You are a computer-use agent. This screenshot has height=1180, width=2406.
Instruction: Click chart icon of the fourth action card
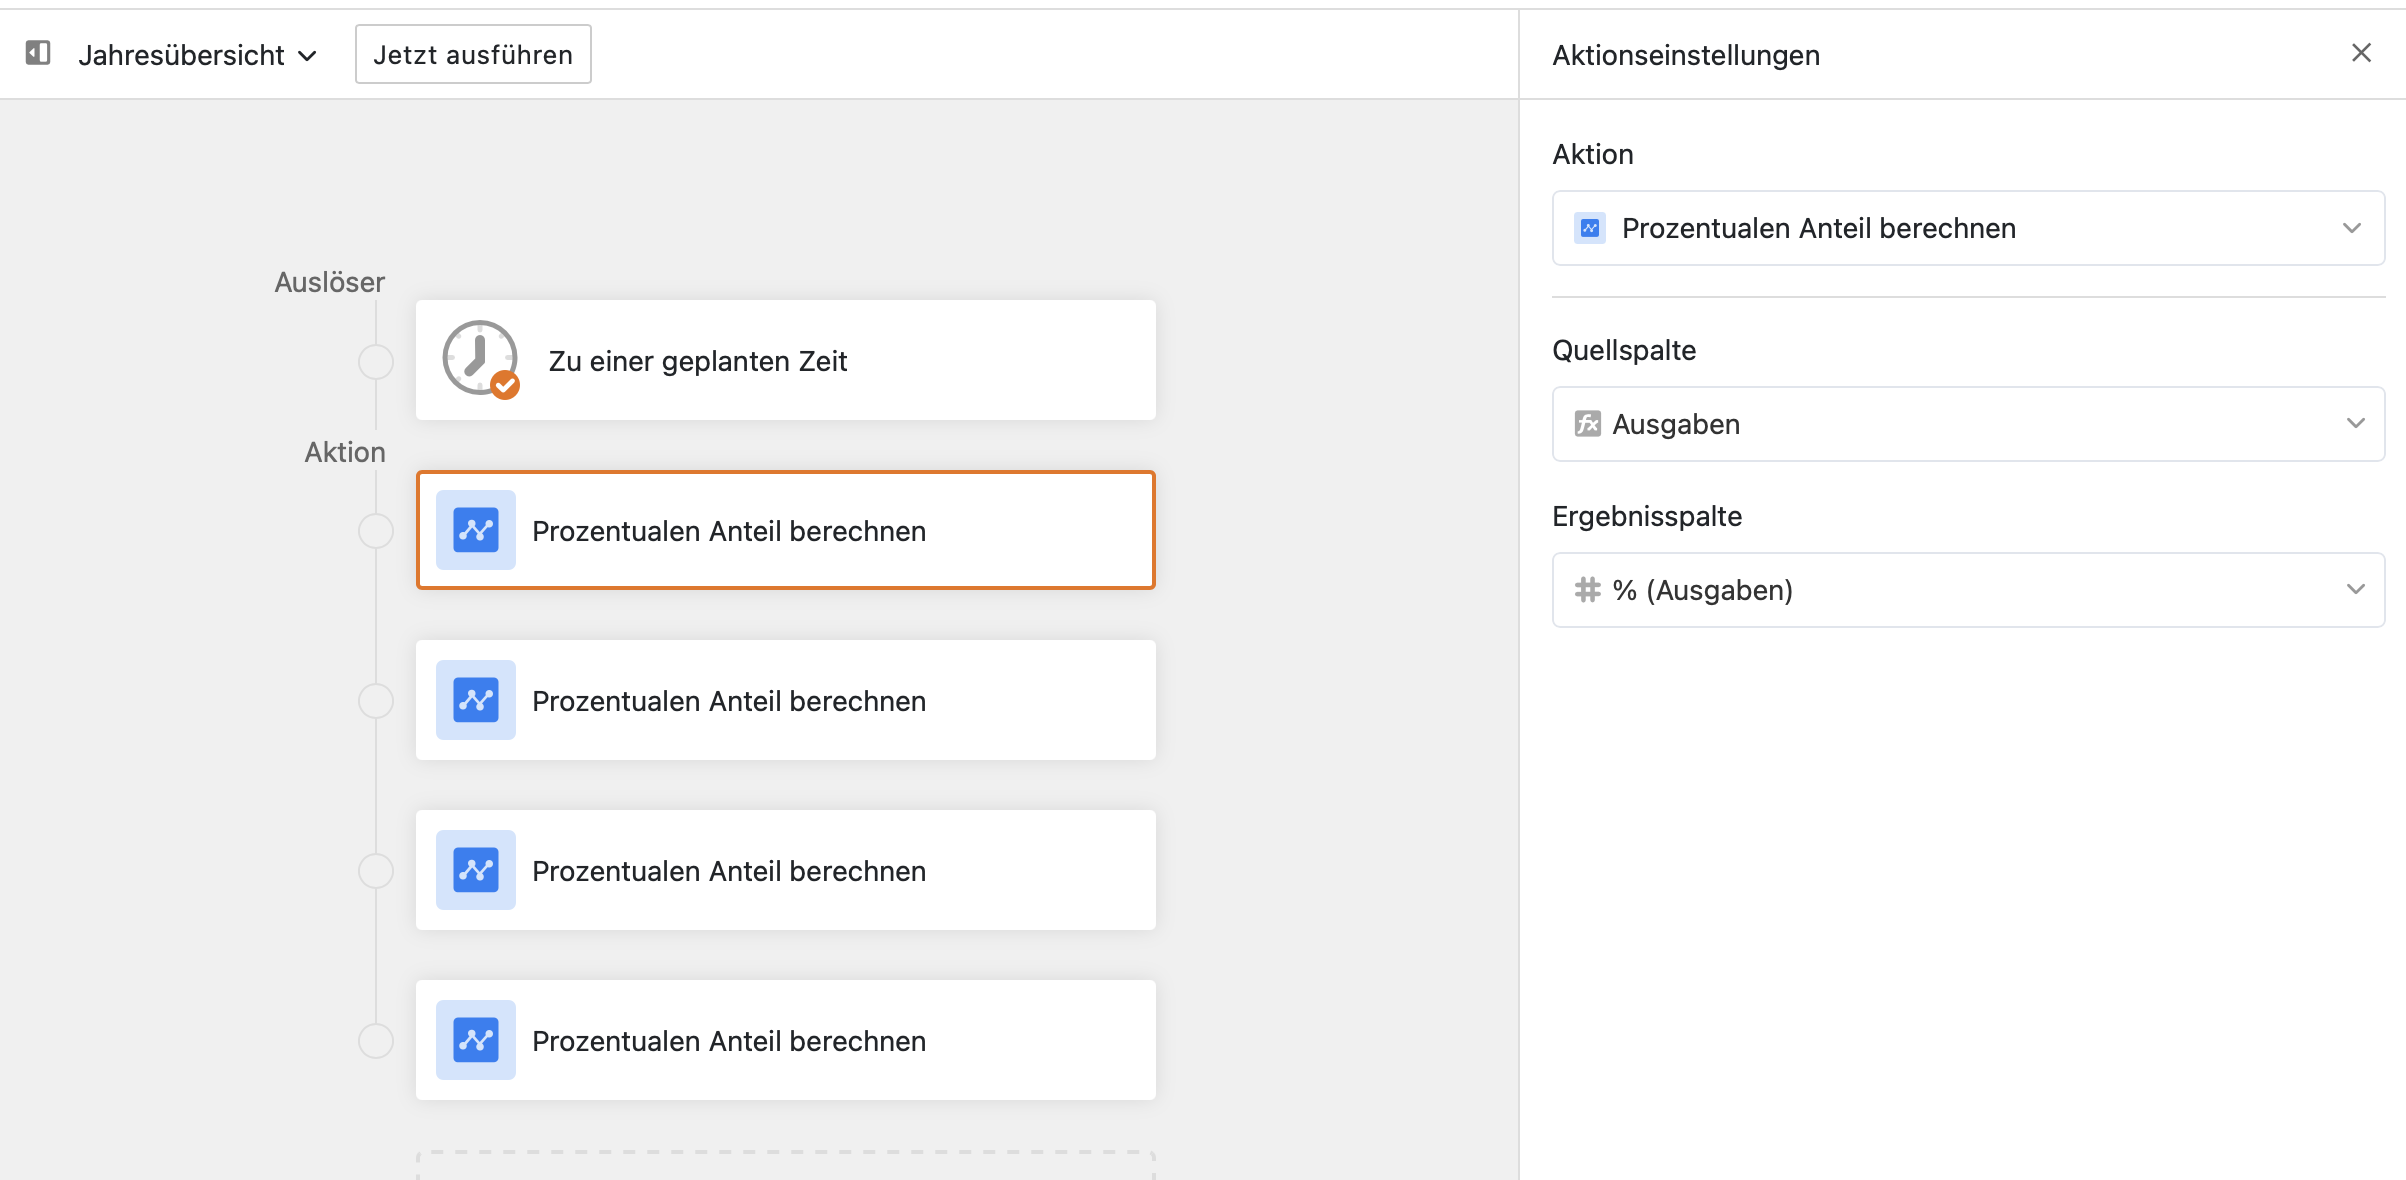(x=476, y=1040)
